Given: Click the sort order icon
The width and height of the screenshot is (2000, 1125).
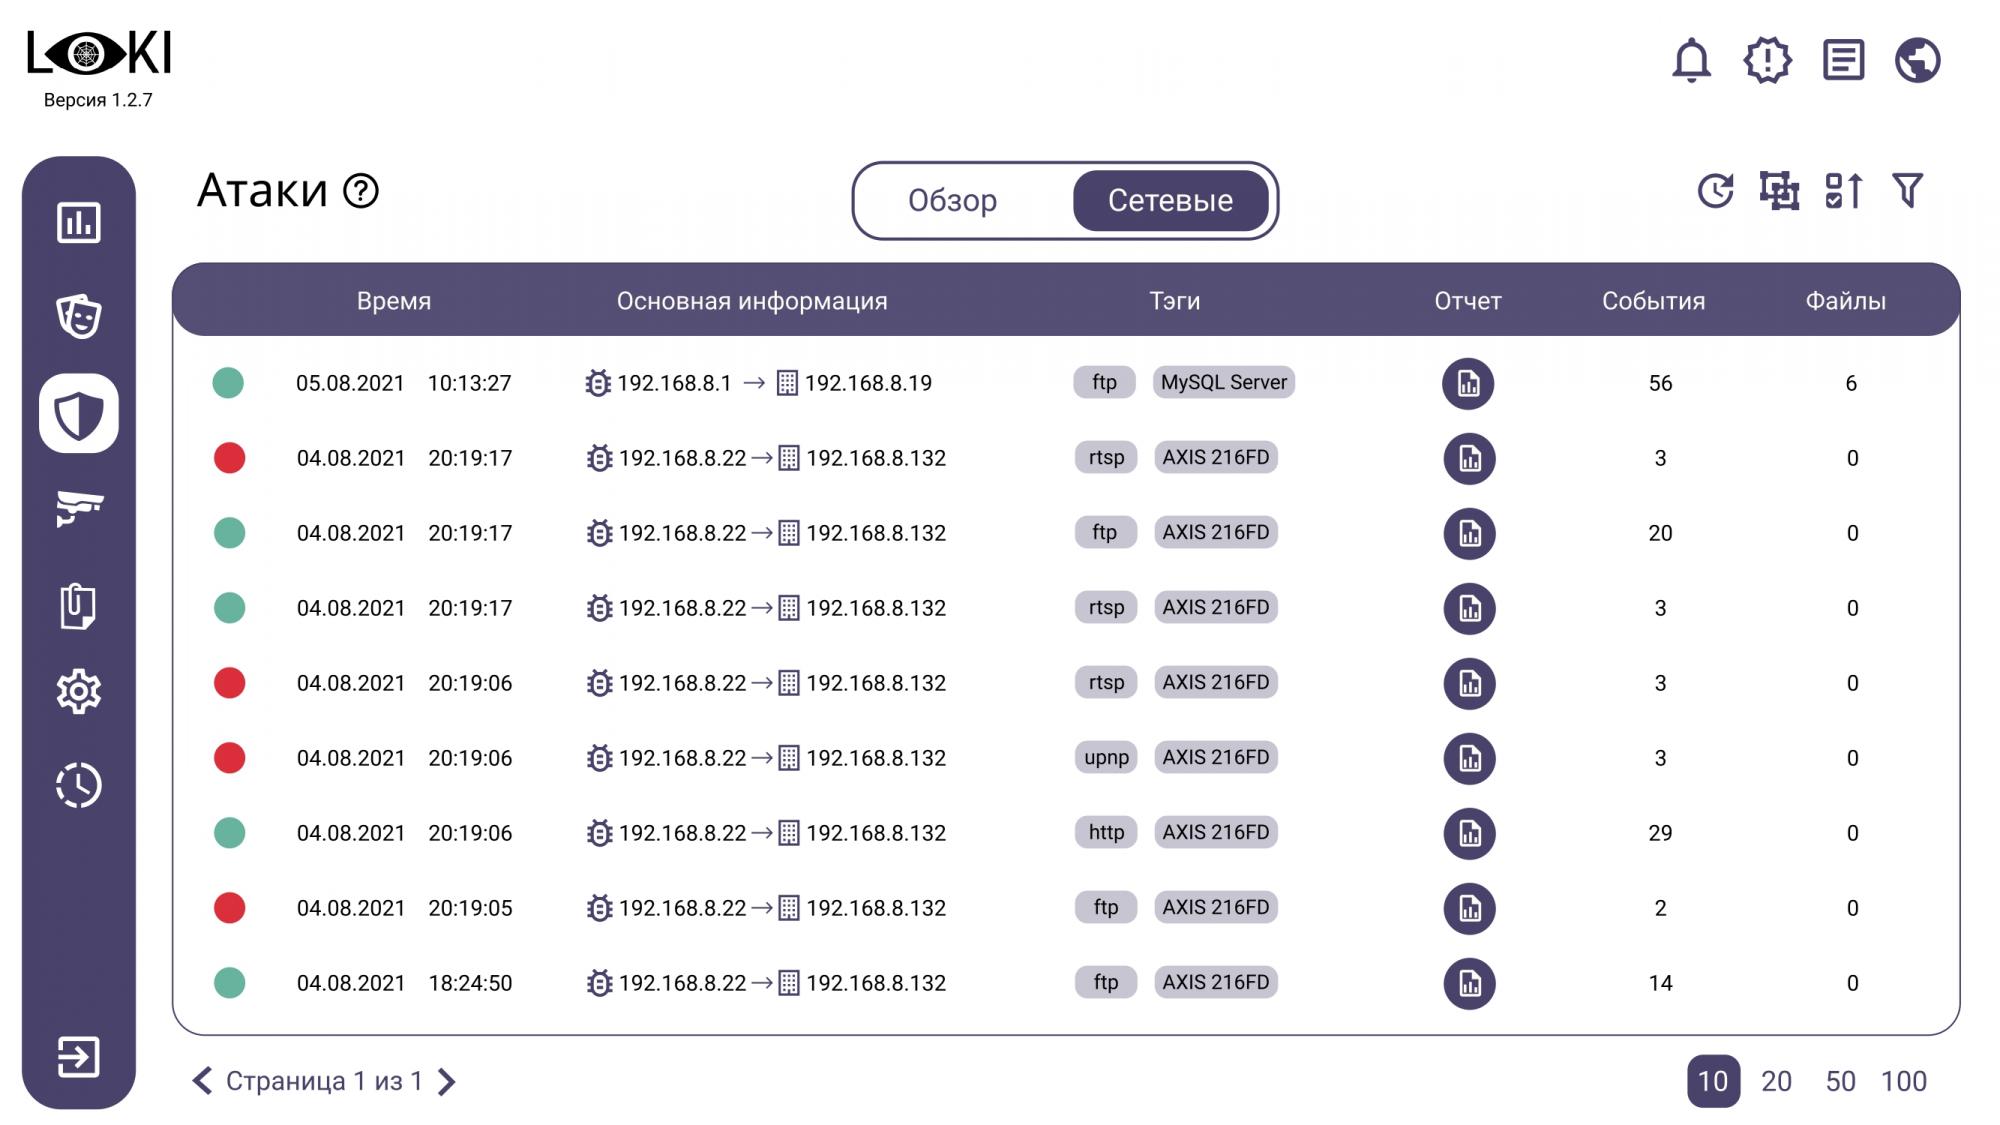Looking at the screenshot, I should (x=1843, y=190).
